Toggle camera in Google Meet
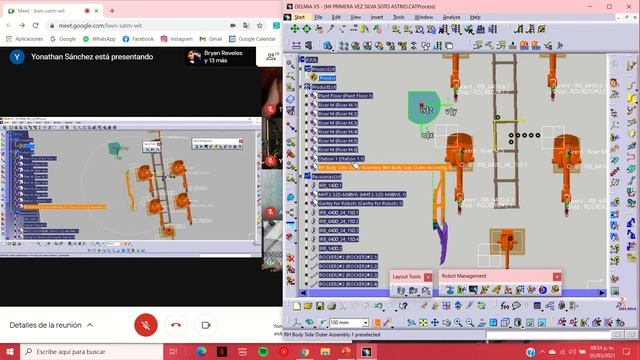 pos(206,325)
